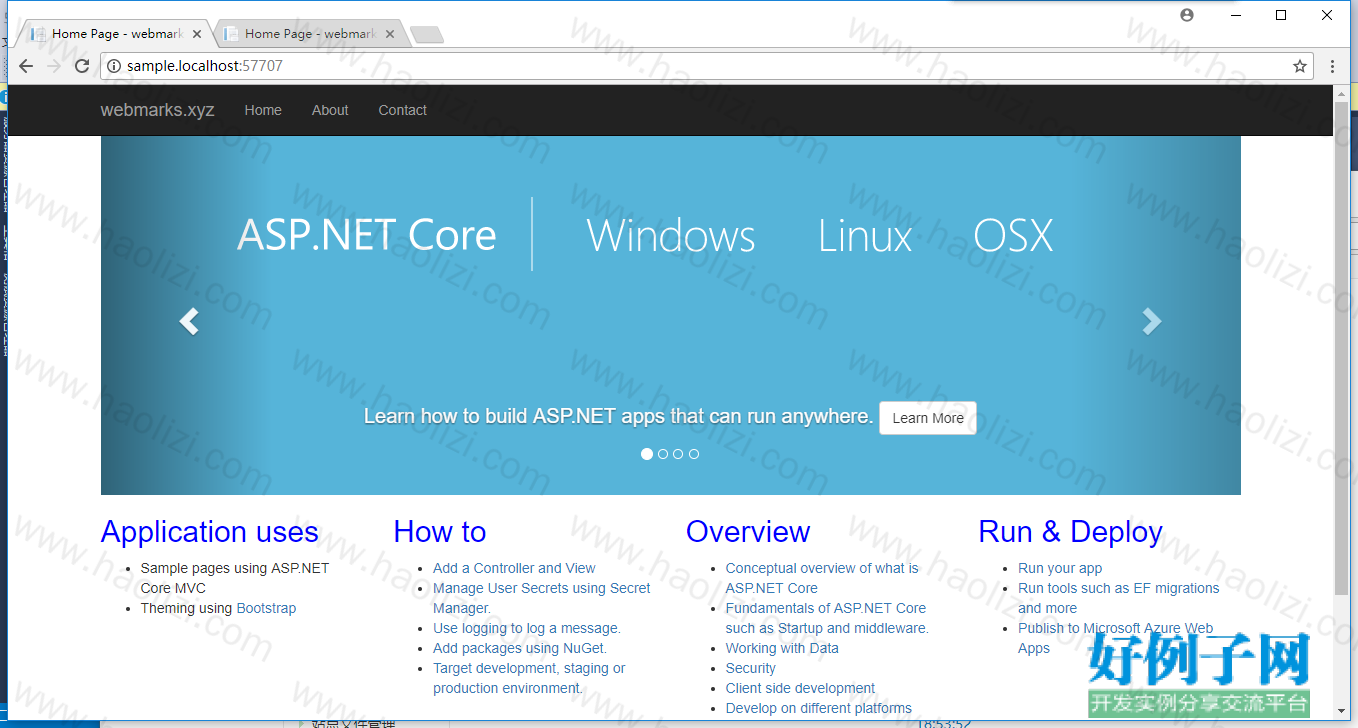This screenshot has height=728, width=1358.
Task: Open 'Target development, staging or production environment' link
Action: tap(529, 678)
